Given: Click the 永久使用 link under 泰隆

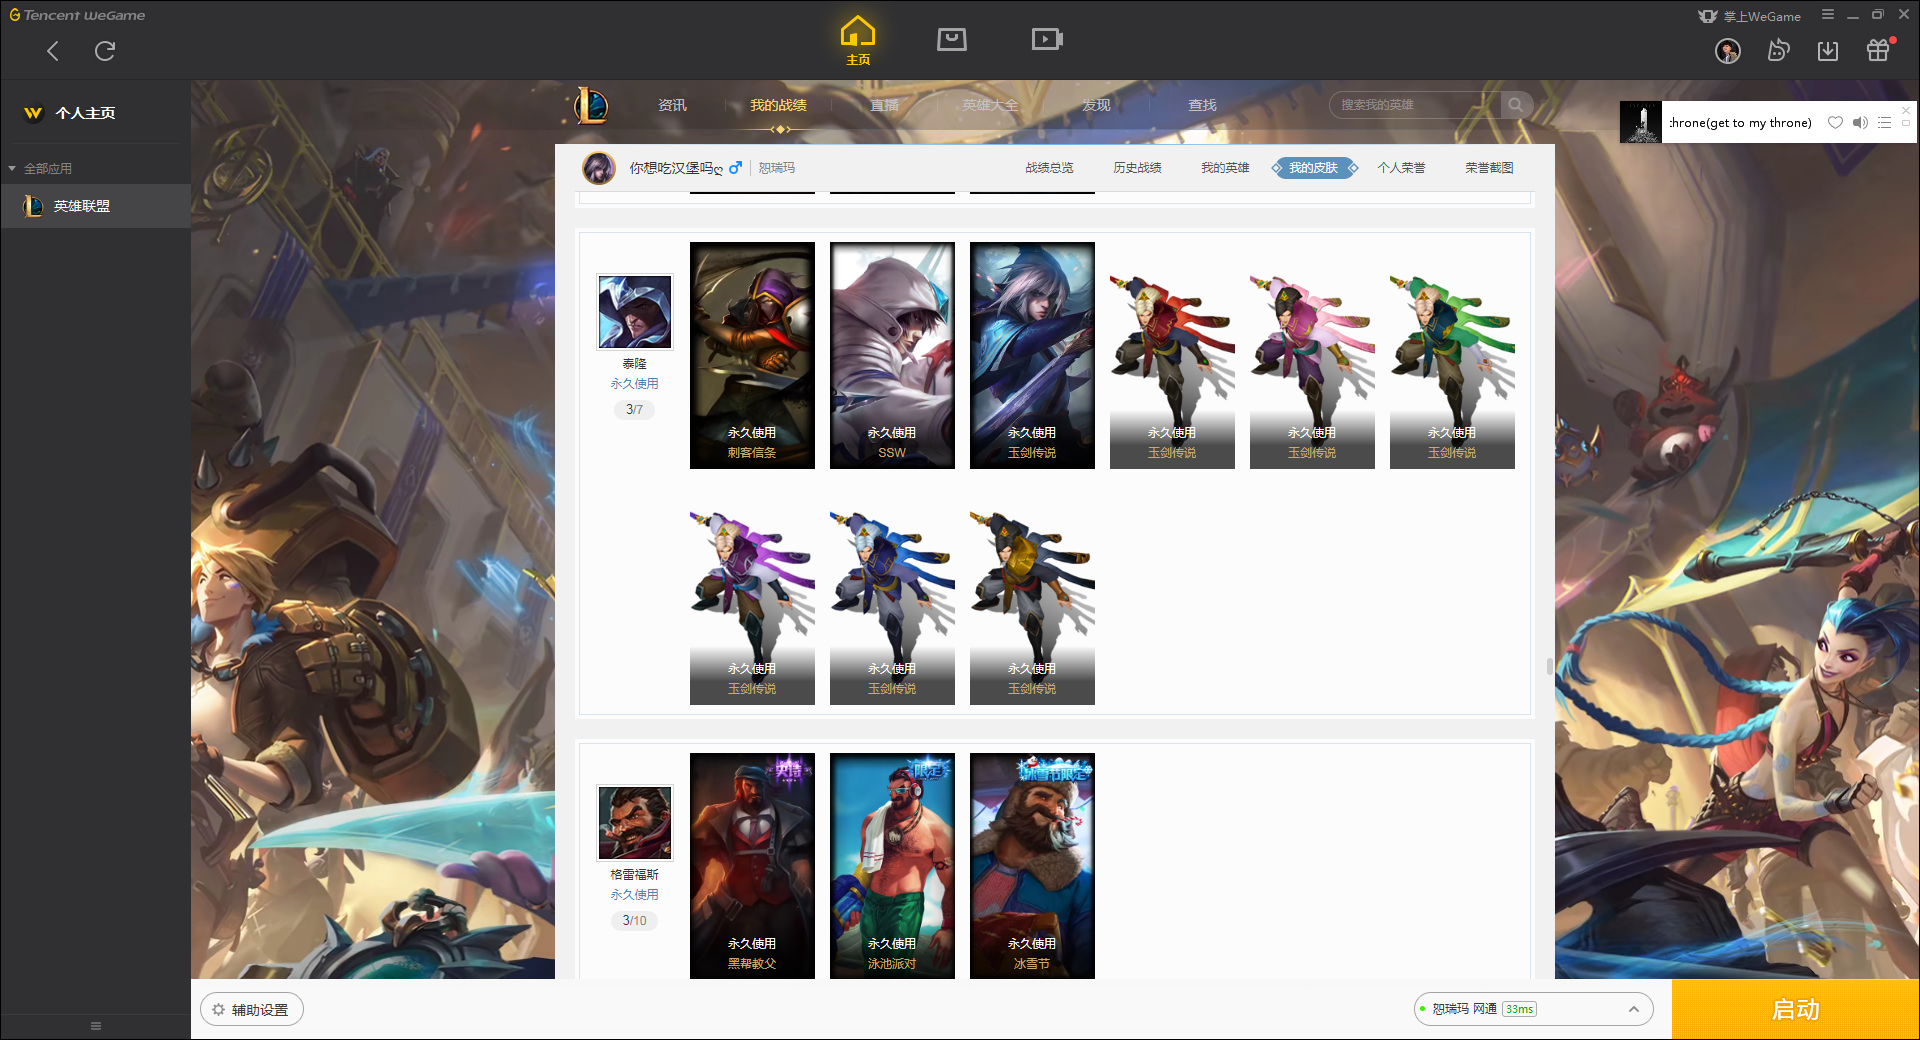Looking at the screenshot, I should click(635, 384).
